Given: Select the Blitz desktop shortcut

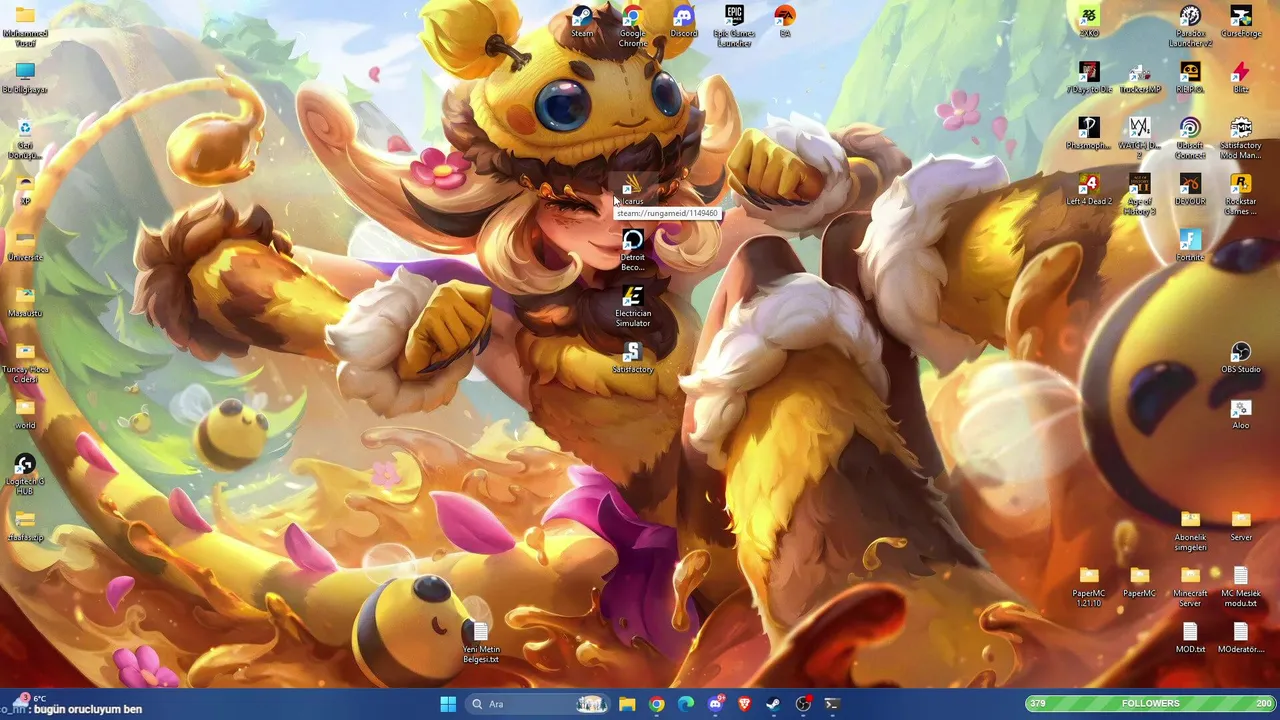Looking at the screenshot, I should 1241,78.
